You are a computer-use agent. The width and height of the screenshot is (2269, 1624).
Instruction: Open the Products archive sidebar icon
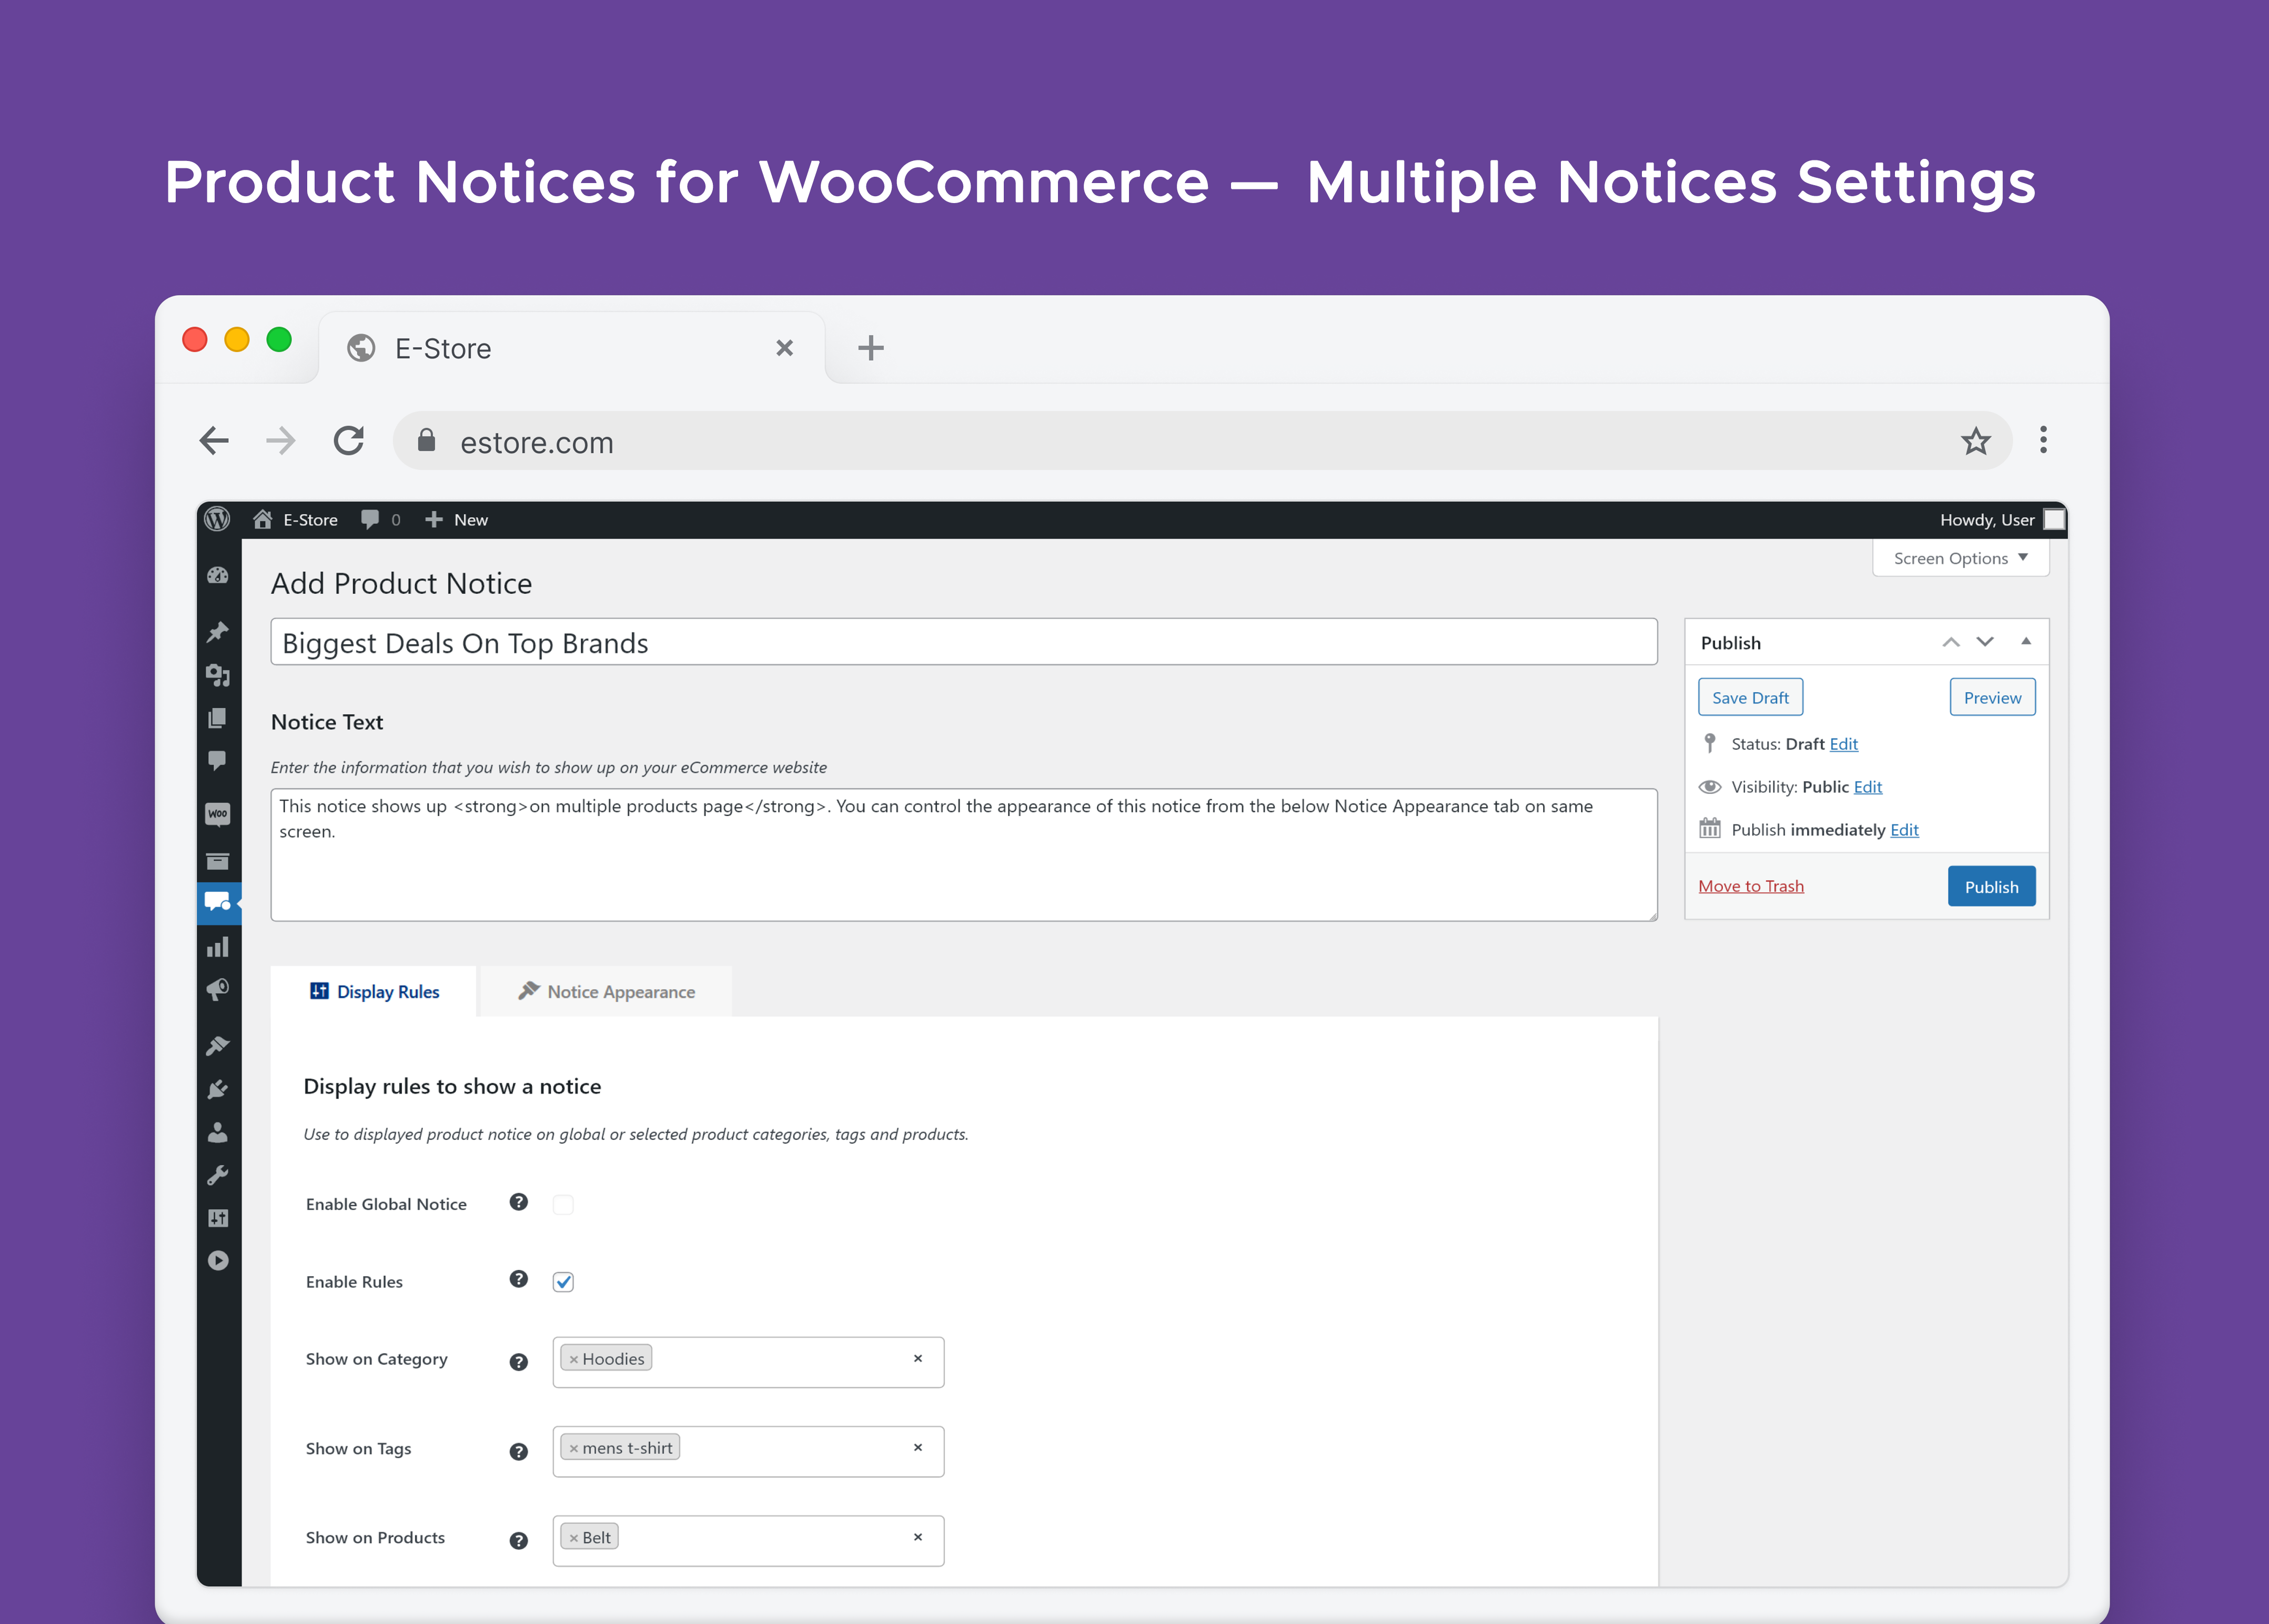click(x=218, y=861)
